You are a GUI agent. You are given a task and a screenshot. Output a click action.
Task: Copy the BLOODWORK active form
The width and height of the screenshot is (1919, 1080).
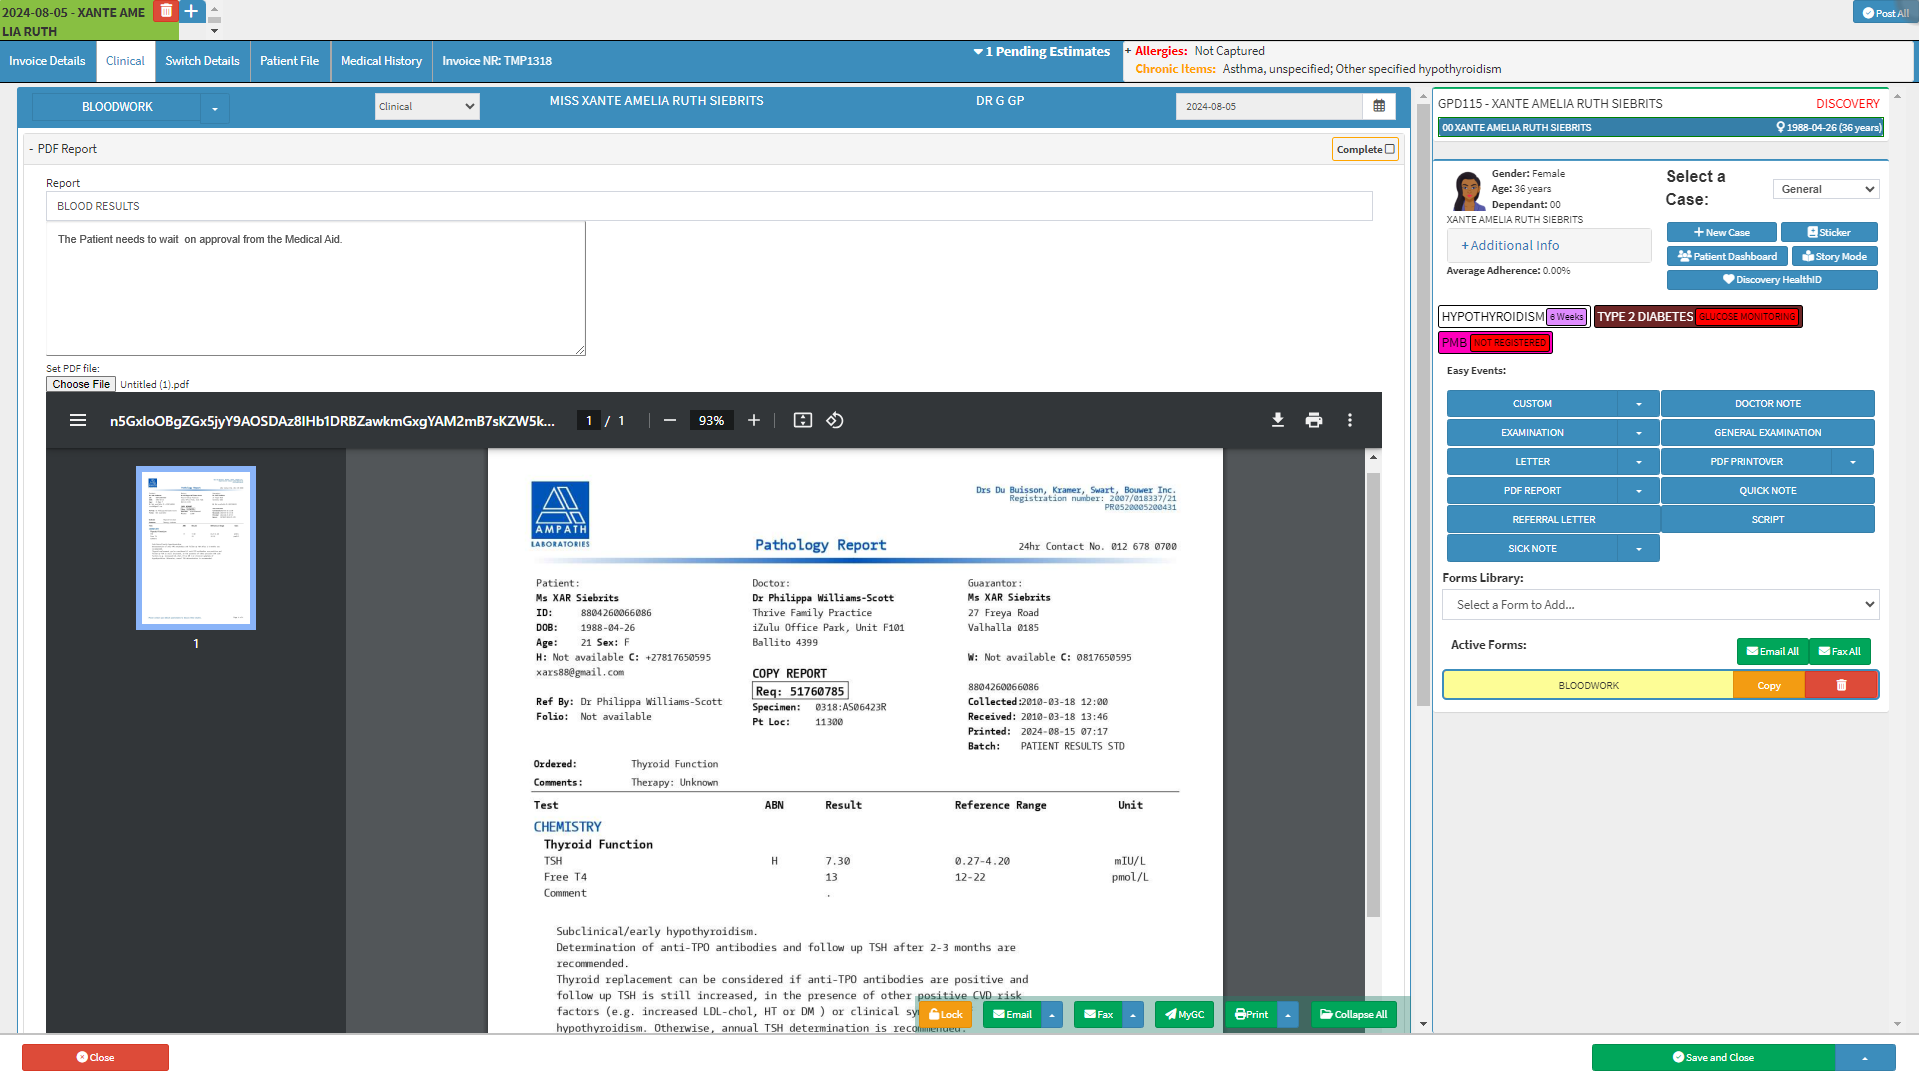[x=1769, y=685]
